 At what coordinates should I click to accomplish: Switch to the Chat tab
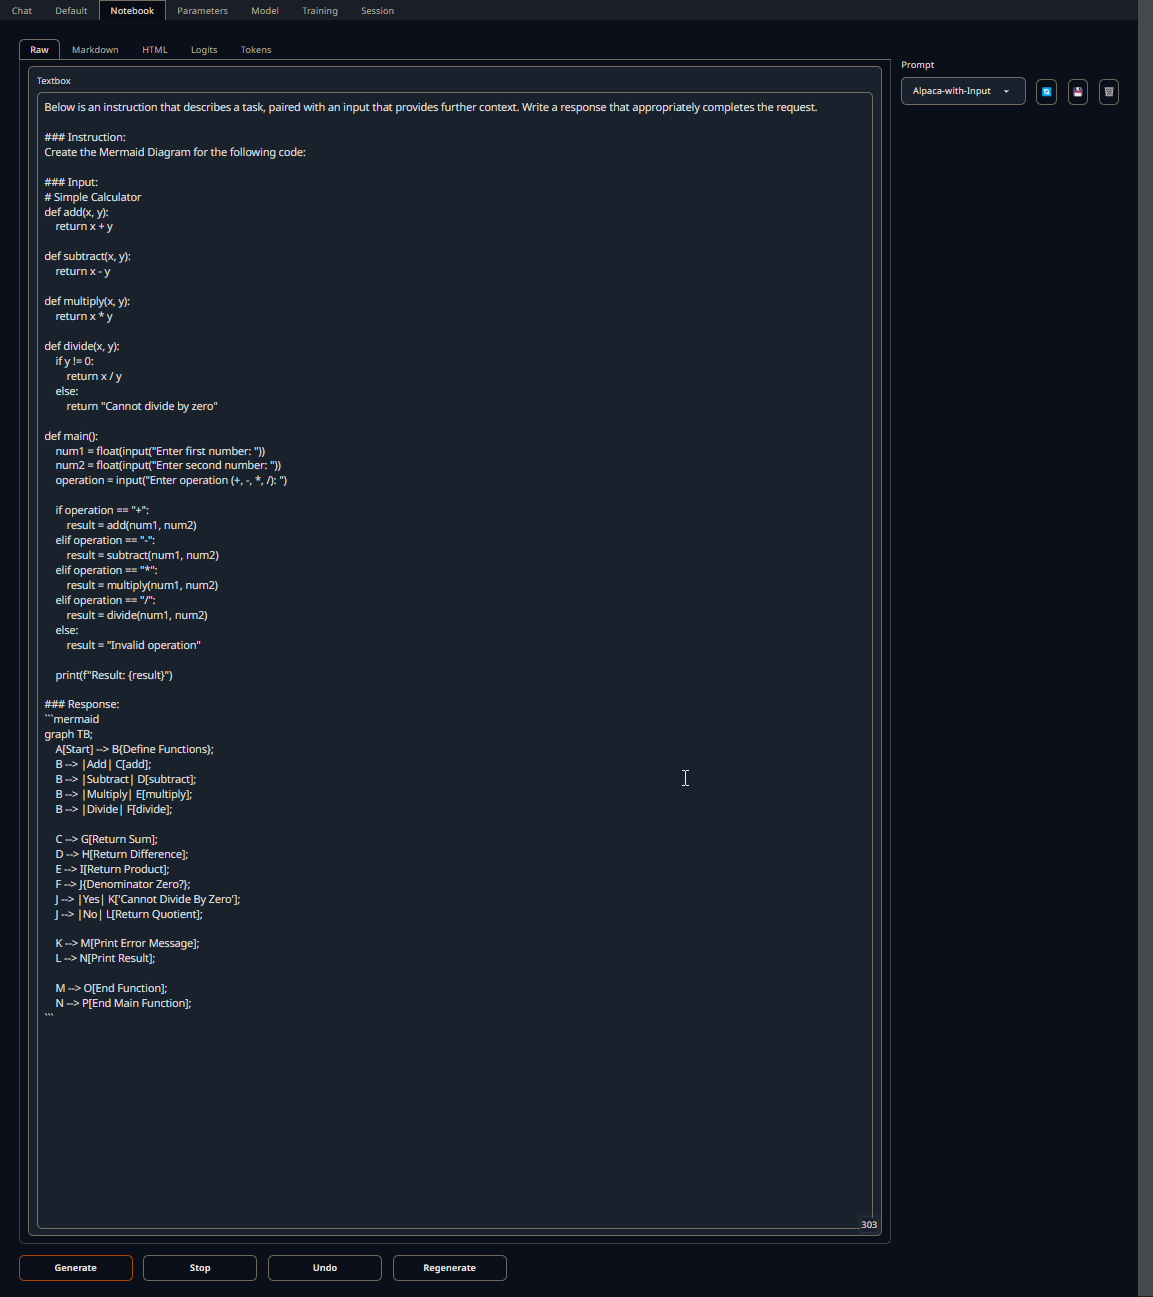pos(21,10)
